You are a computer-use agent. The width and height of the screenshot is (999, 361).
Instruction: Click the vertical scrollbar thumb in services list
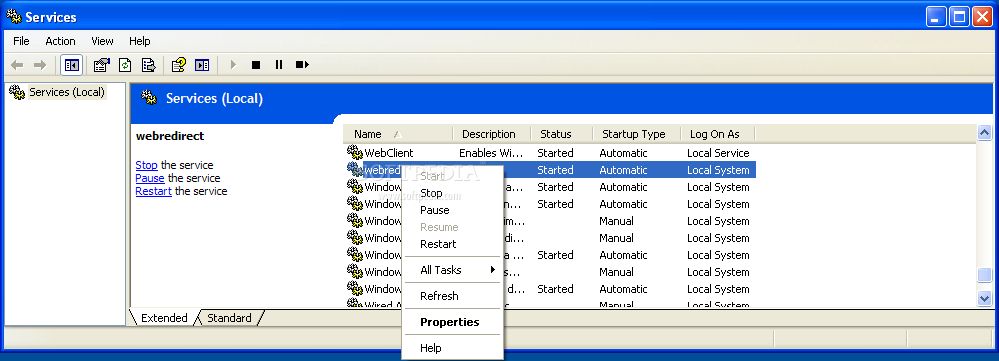(x=984, y=275)
